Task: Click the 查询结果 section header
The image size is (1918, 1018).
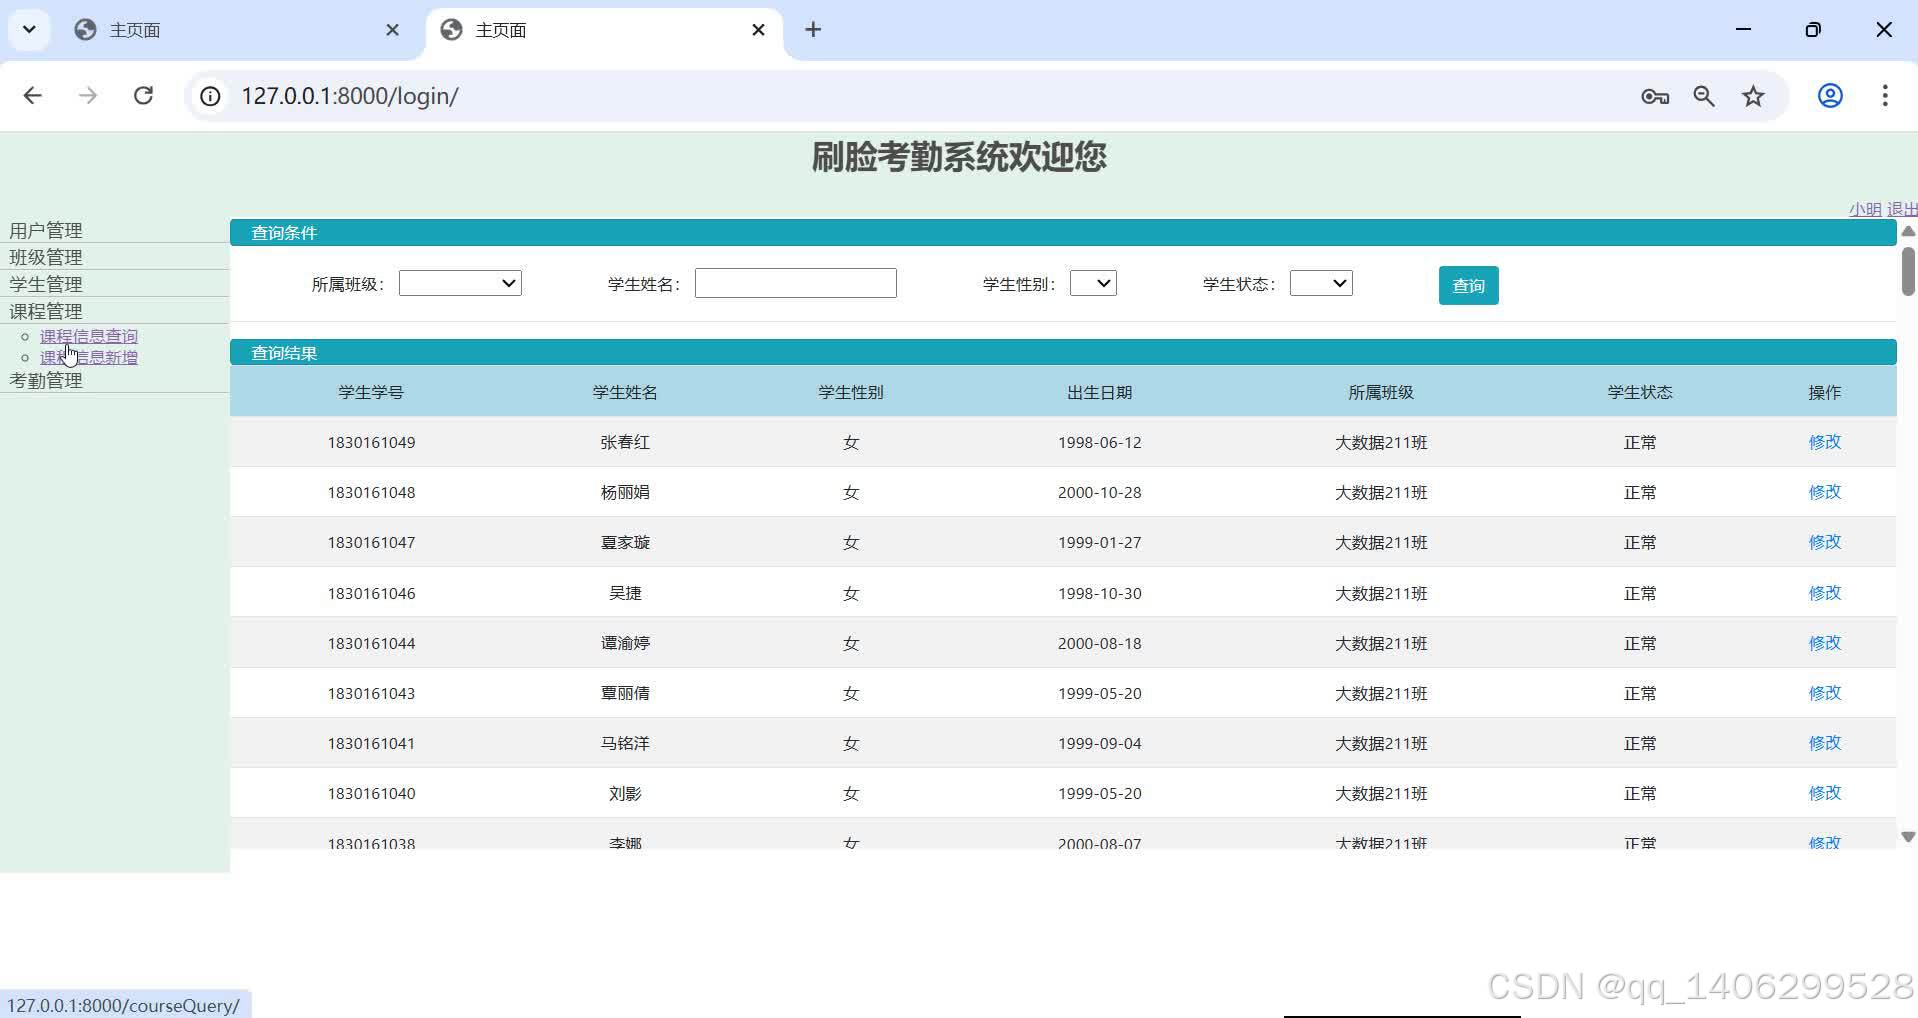Action: pos(1063,352)
